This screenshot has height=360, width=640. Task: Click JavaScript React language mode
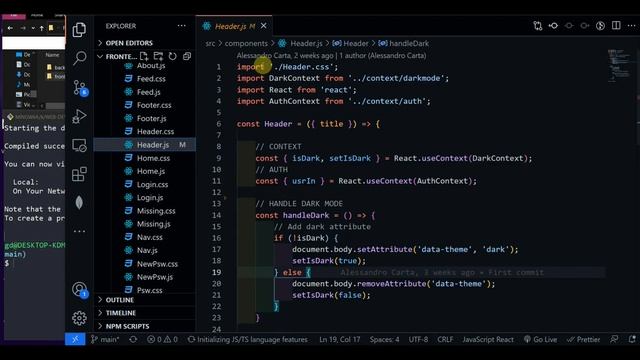pos(488,339)
